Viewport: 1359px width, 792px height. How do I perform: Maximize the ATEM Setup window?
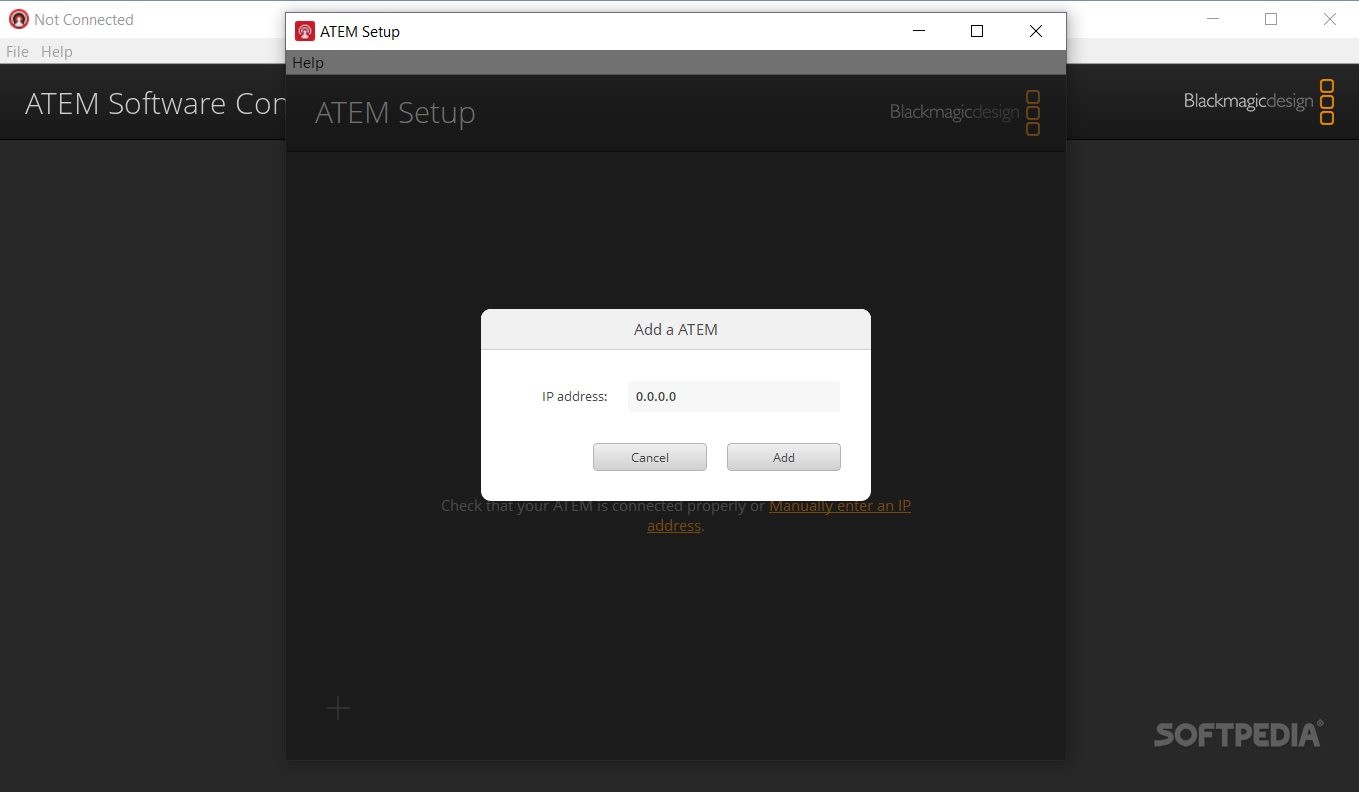pyautogui.click(x=977, y=31)
